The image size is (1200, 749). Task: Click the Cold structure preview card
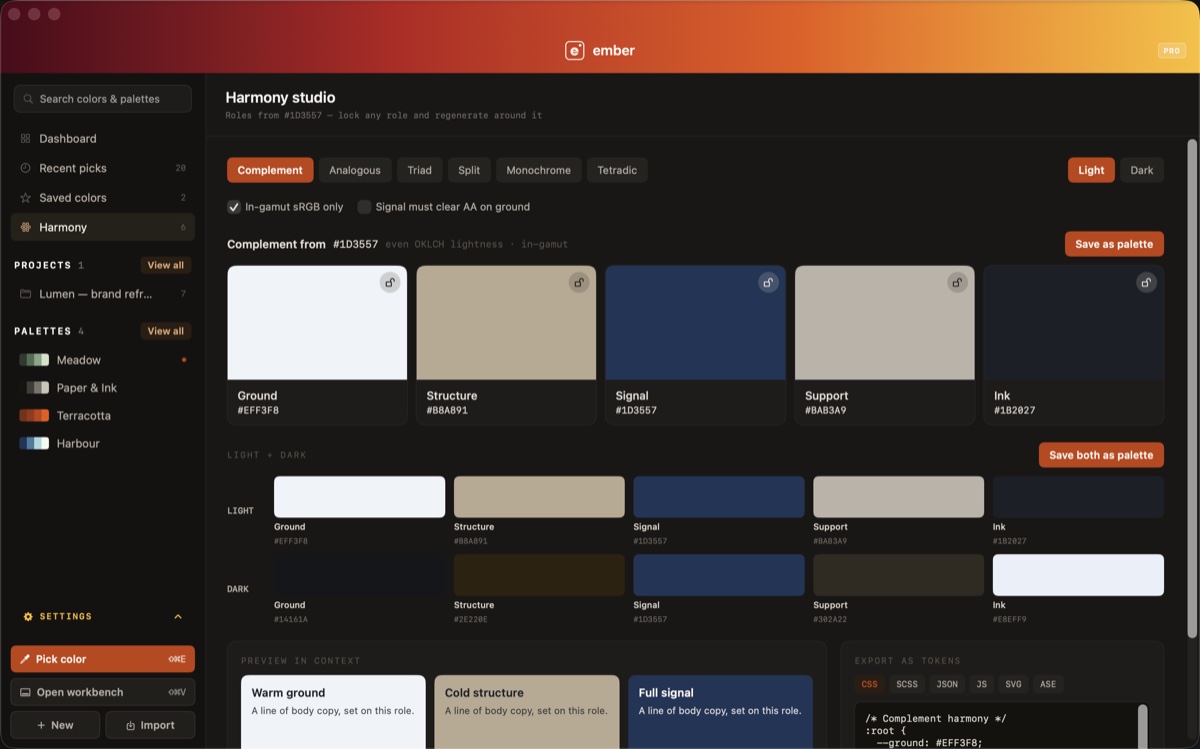[x=526, y=712]
